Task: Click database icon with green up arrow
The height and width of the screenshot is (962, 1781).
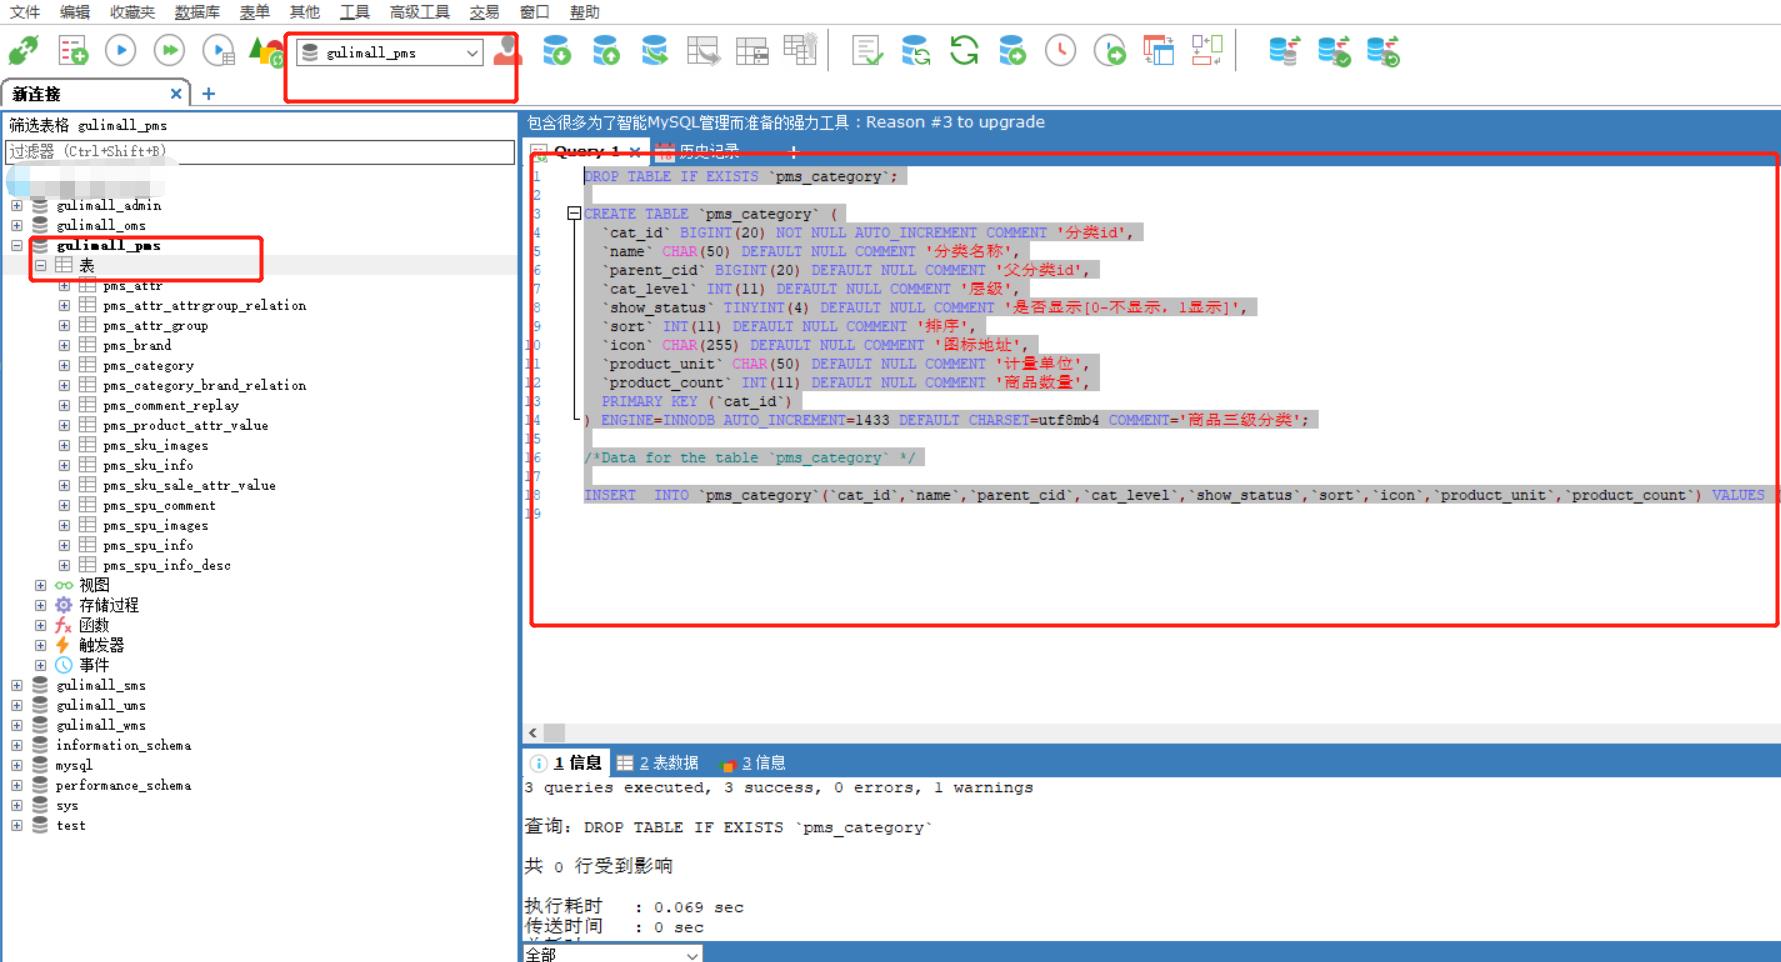Action: click(606, 50)
